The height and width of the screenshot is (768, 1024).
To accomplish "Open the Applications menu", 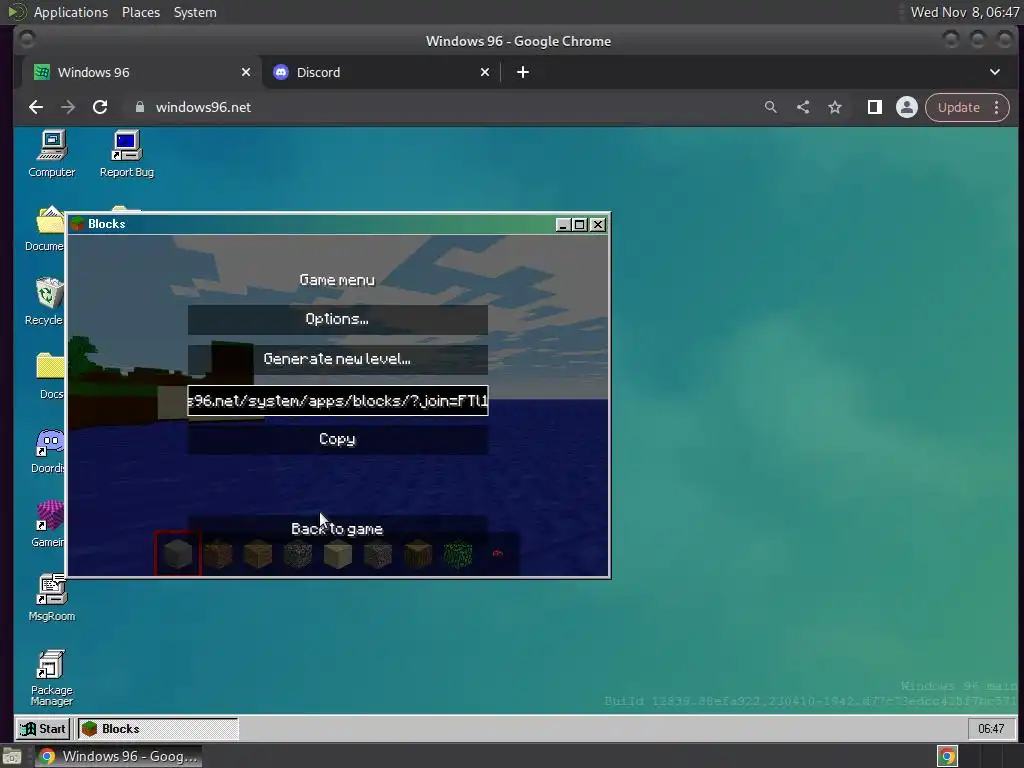I will pyautogui.click(x=71, y=12).
